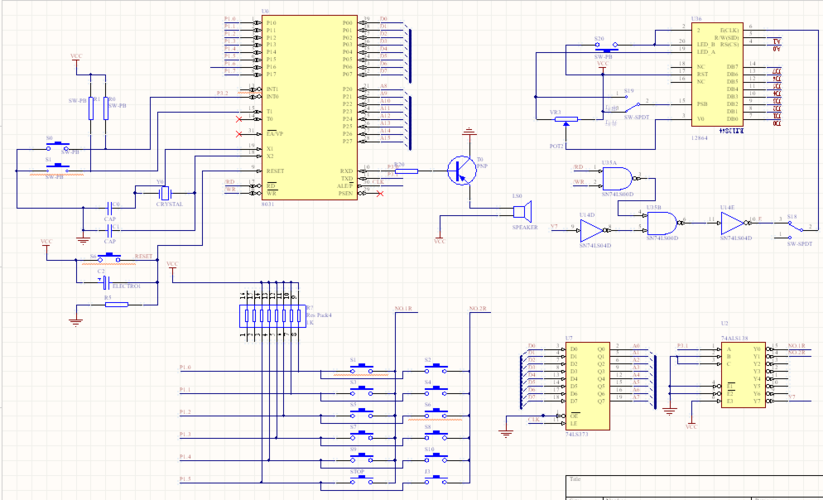Select the 74ALS138 decoder U2
Viewport: 823px width, 500px height.
(743, 375)
